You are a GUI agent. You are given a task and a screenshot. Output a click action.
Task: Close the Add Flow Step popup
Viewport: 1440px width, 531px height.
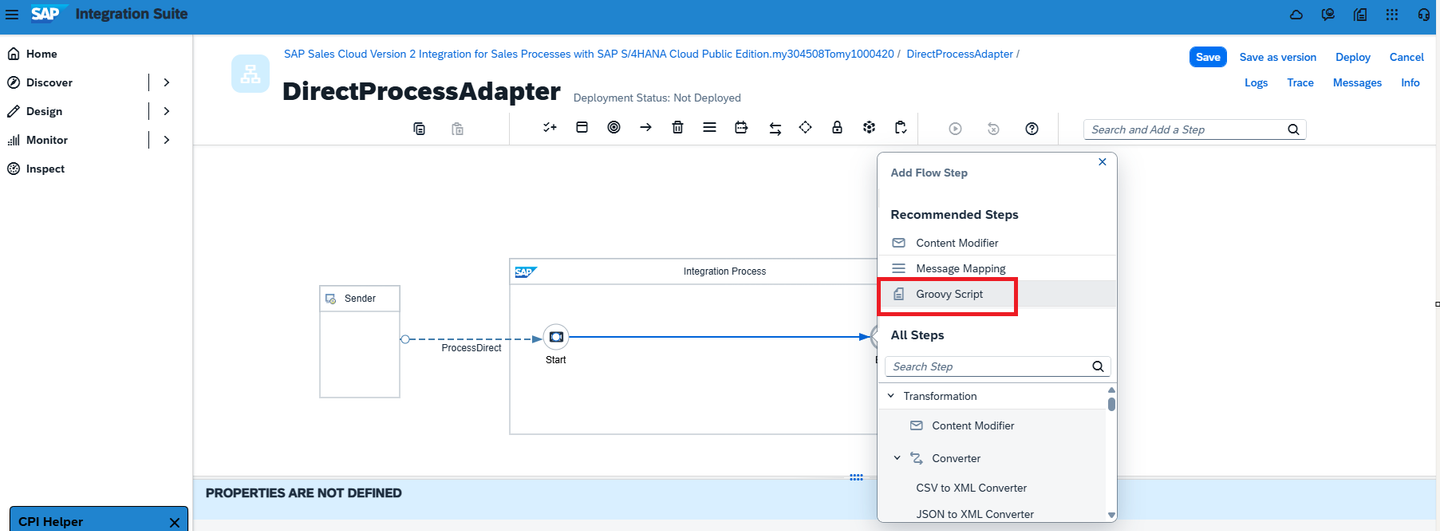click(x=1103, y=161)
